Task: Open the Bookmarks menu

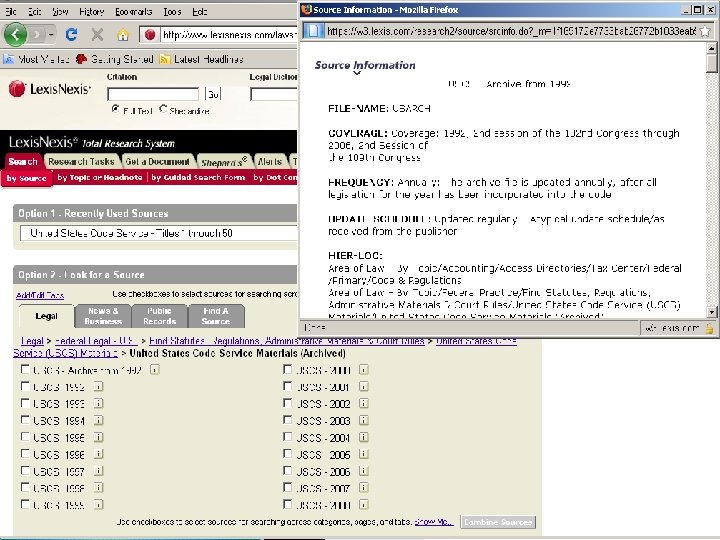Action: tap(135, 11)
